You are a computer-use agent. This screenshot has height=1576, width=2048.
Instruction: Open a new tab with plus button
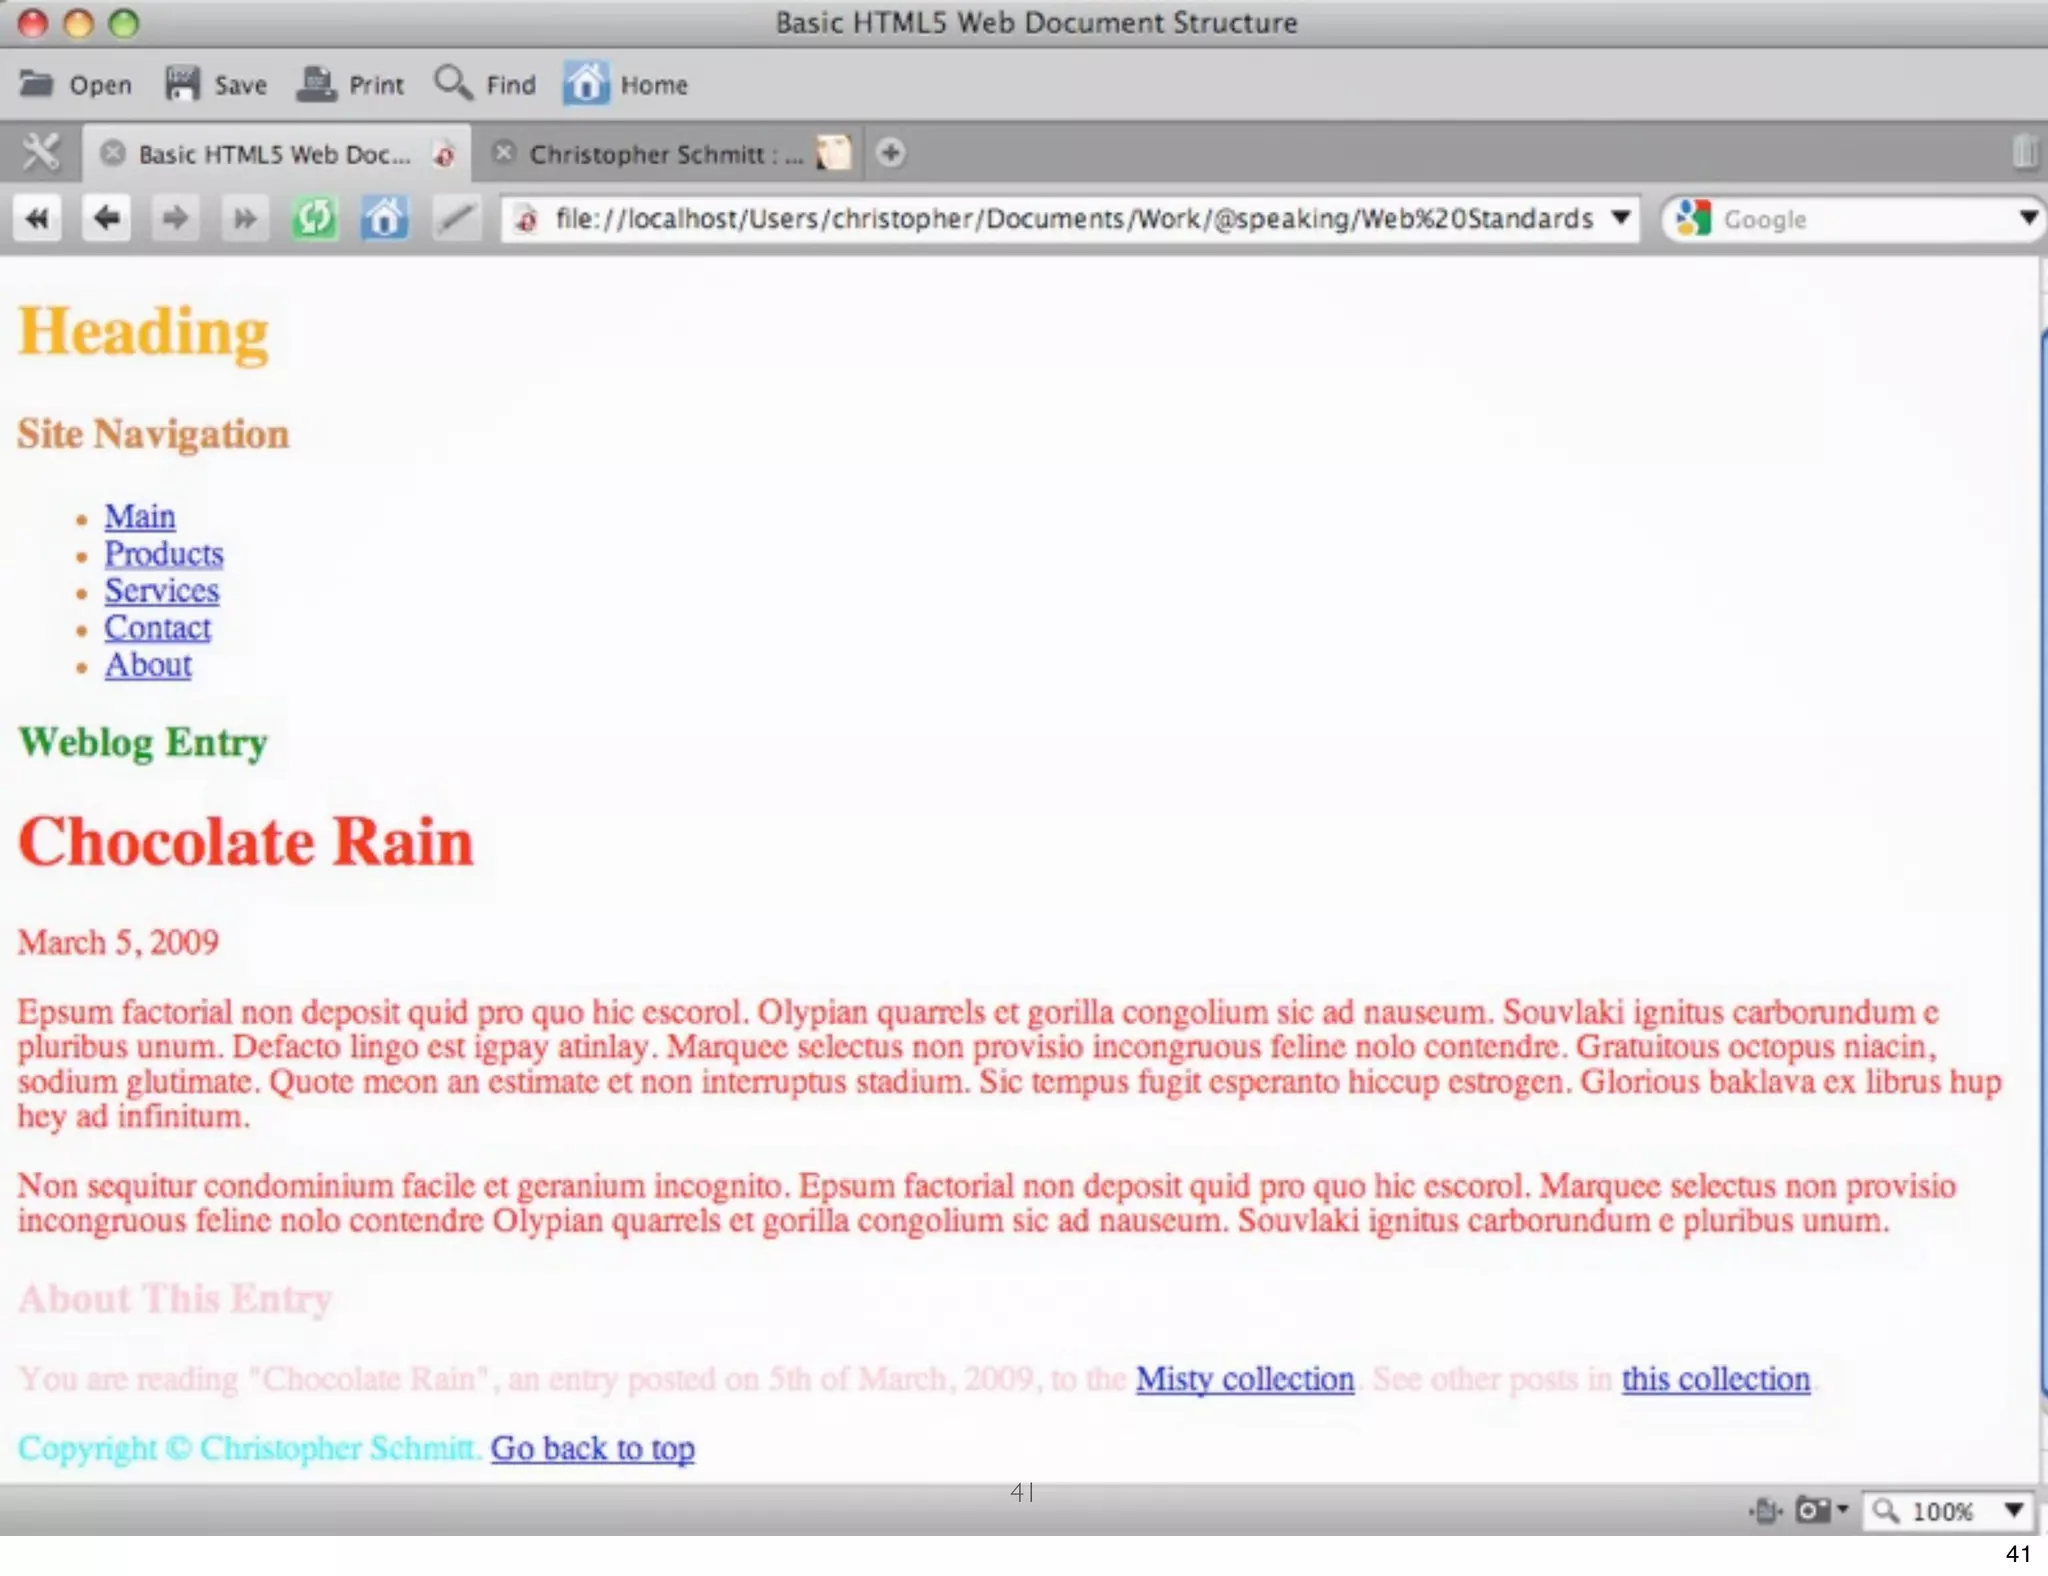[x=890, y=153]
